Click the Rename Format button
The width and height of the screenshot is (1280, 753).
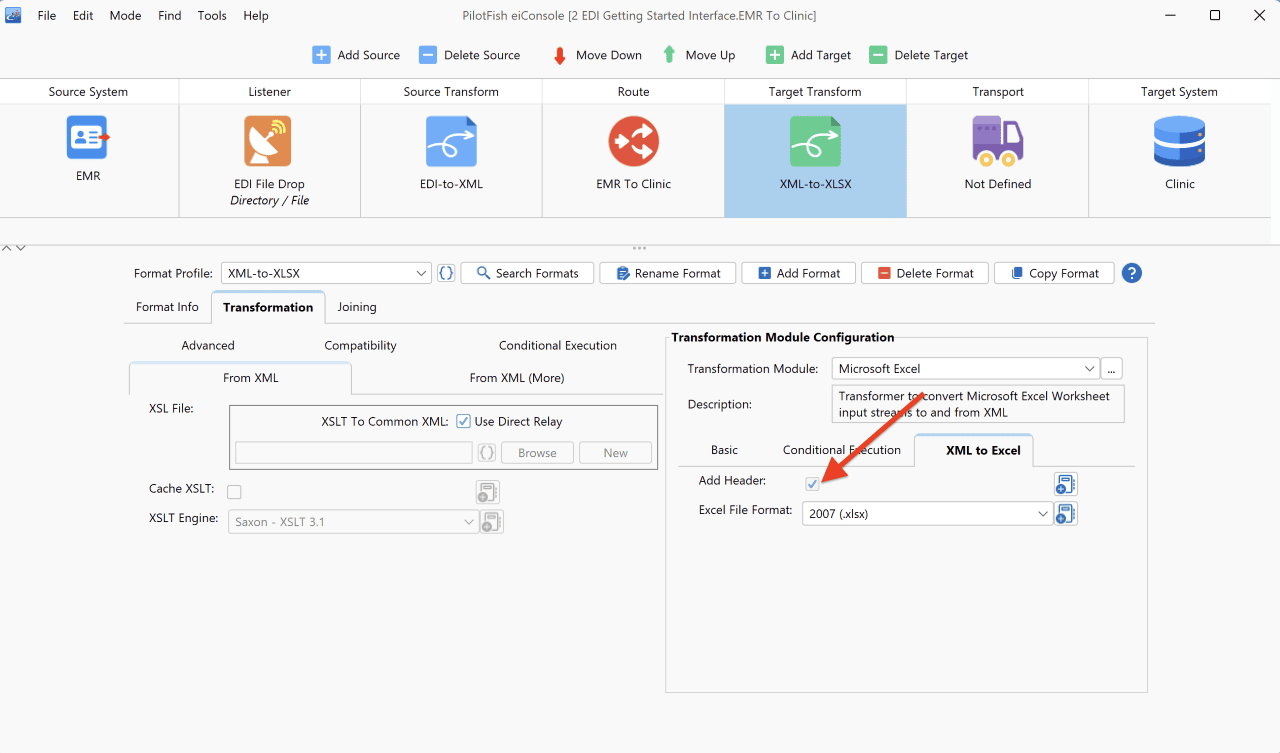(x=668, y=273)
